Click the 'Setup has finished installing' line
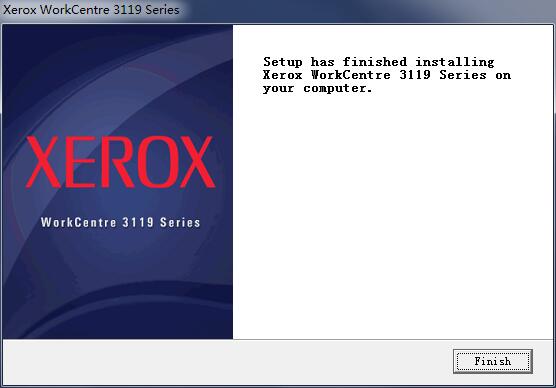The width and height of the screenshot is (556, 388). point(378,62)
